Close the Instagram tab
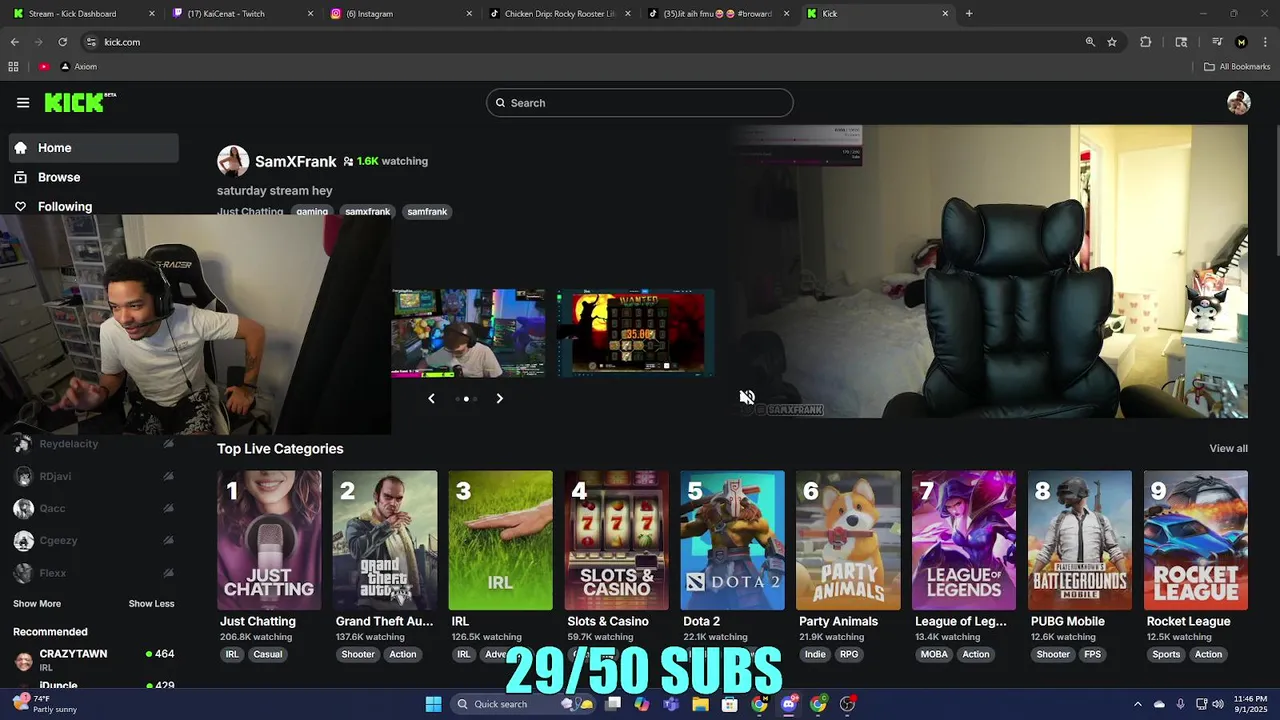The width and height of the screenshot is (1280, 720). point(469,14)
